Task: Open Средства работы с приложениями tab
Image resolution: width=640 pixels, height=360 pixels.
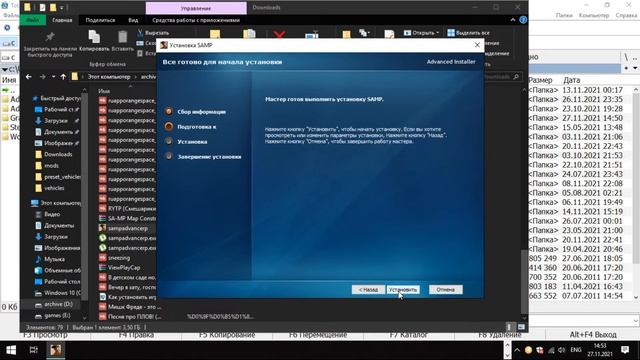Action: [x=196, y=20]
